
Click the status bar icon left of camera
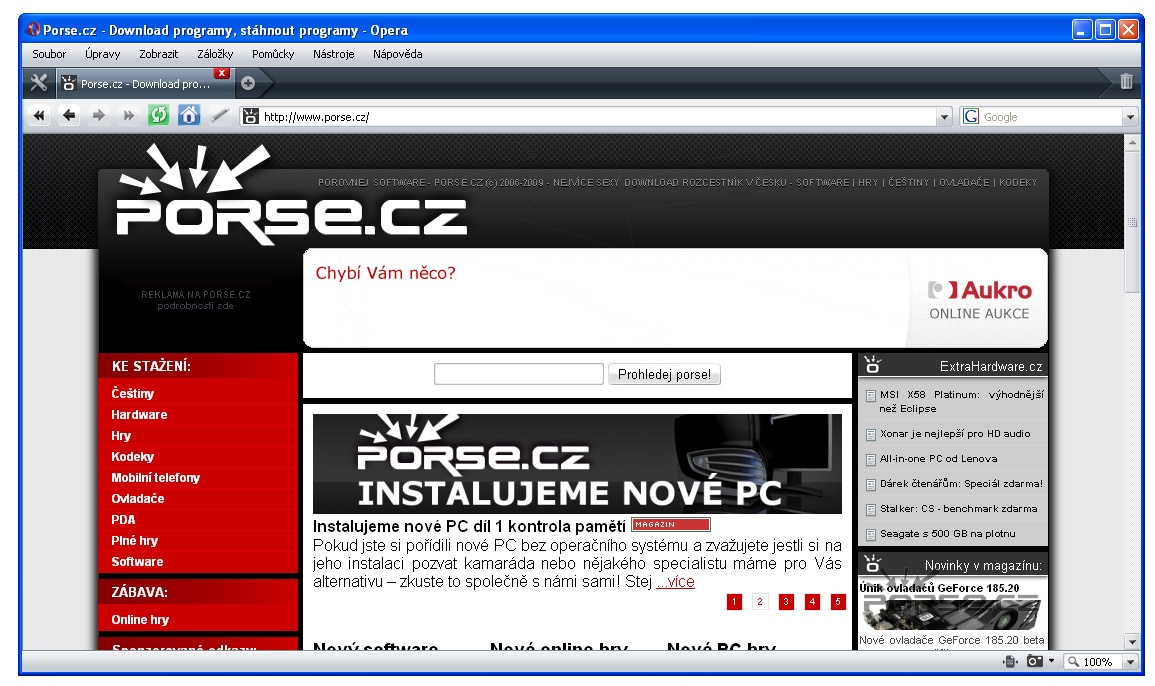coord(1011,661)
